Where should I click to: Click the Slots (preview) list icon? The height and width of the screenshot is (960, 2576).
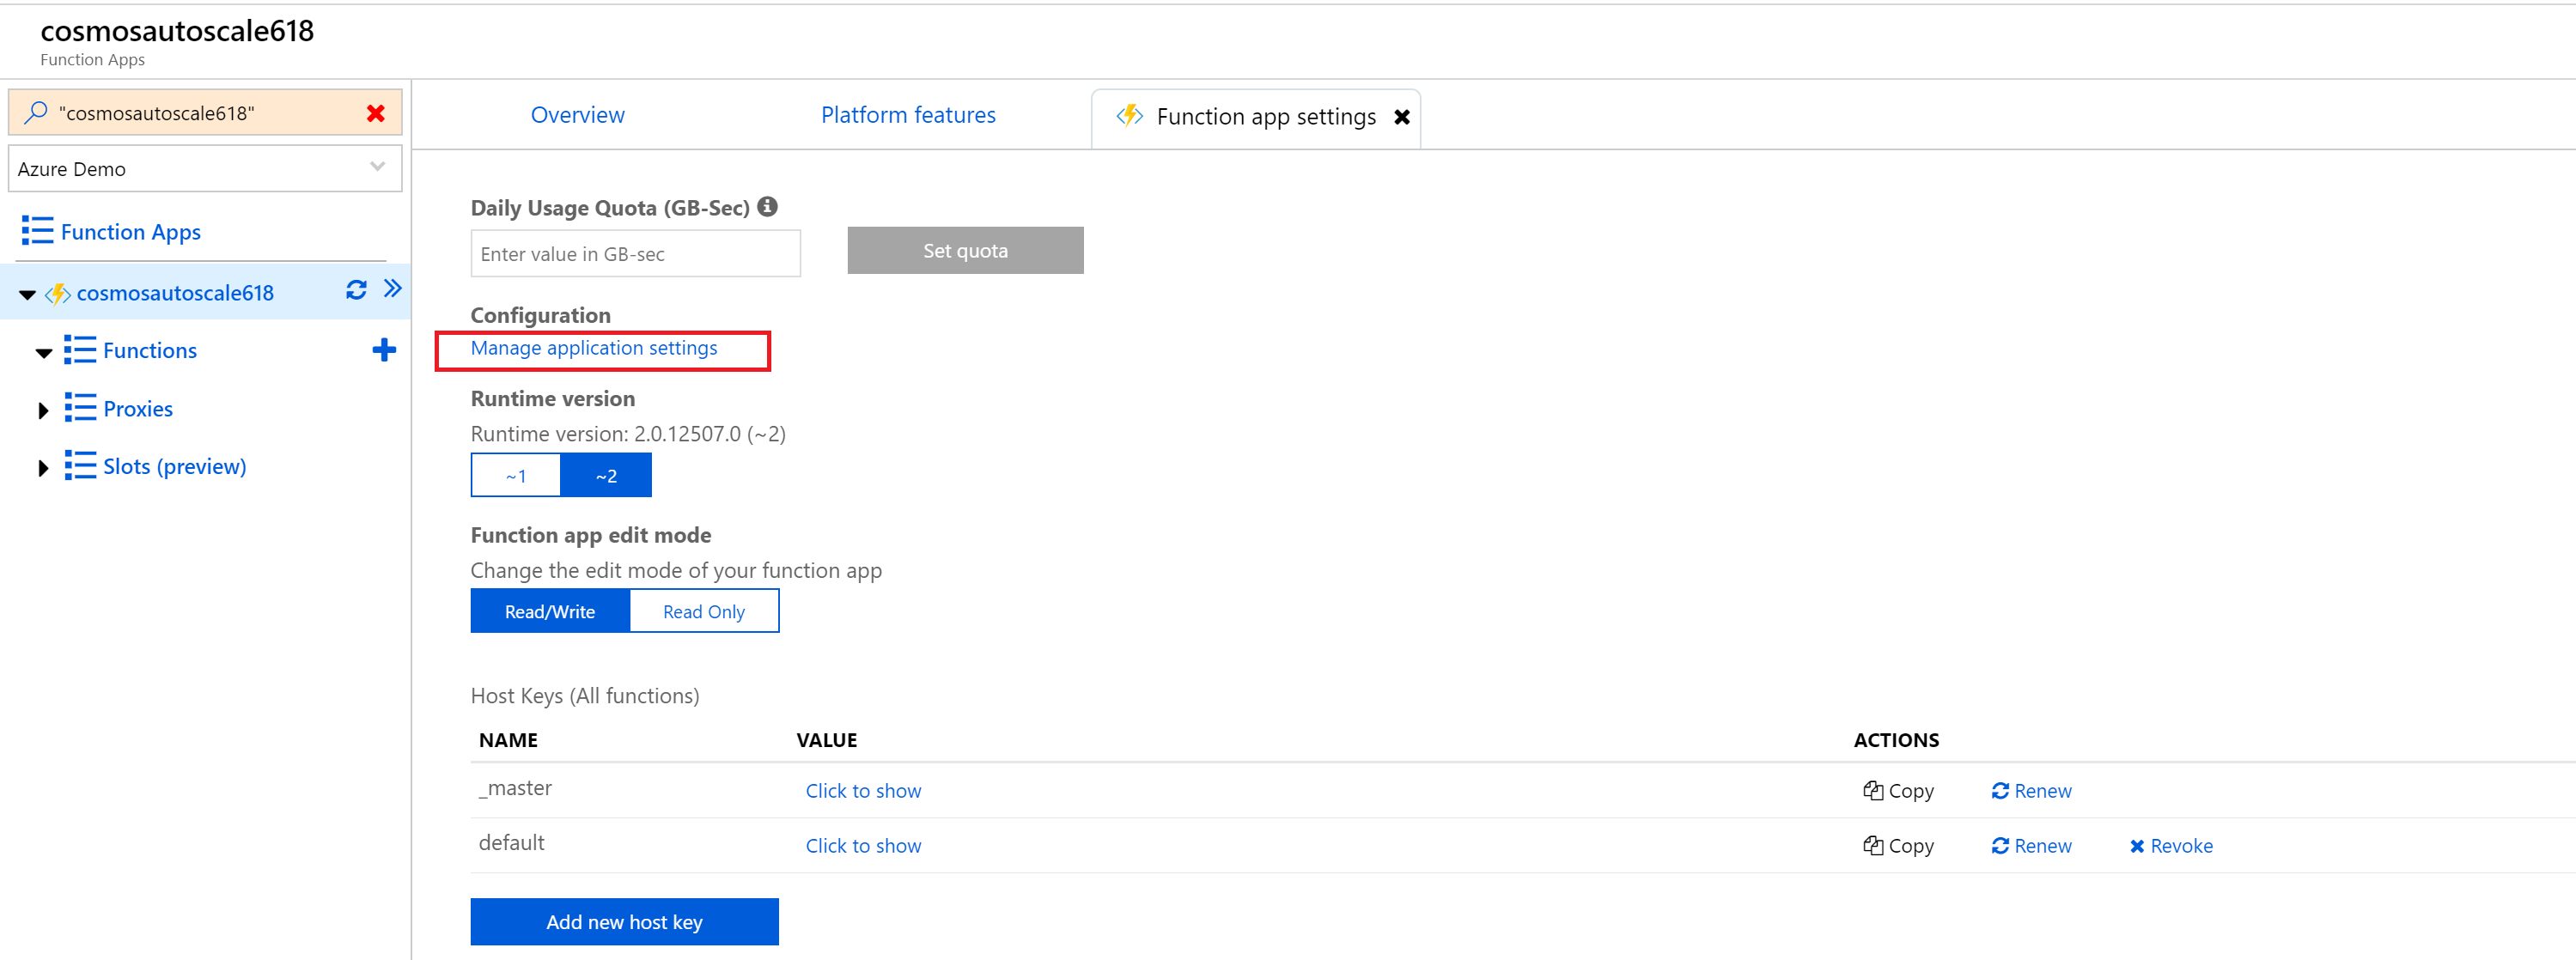click(80, 466)
